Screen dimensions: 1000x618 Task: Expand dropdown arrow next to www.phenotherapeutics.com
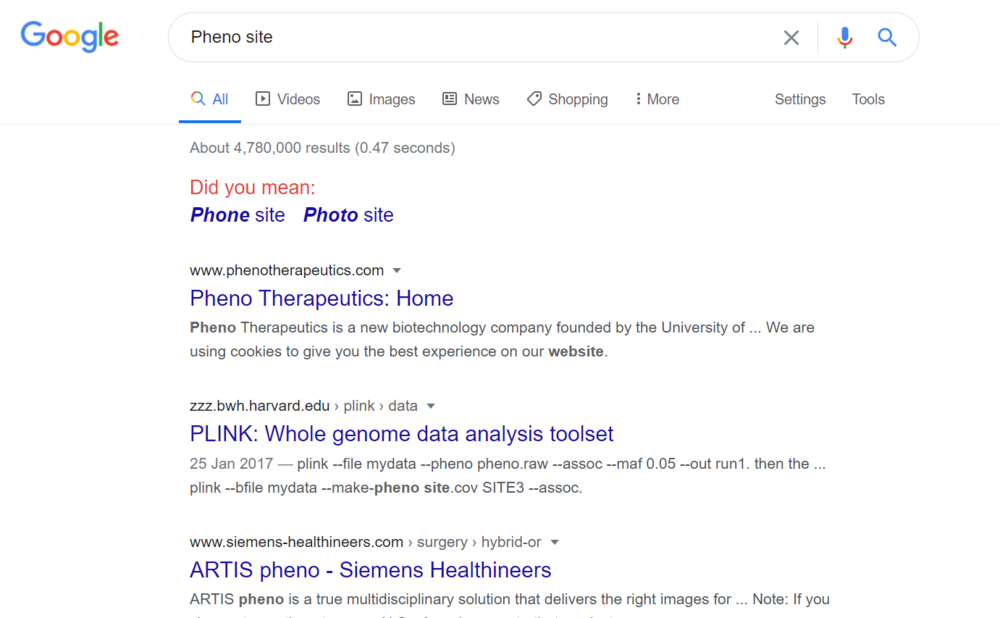[x=397, y=270]
